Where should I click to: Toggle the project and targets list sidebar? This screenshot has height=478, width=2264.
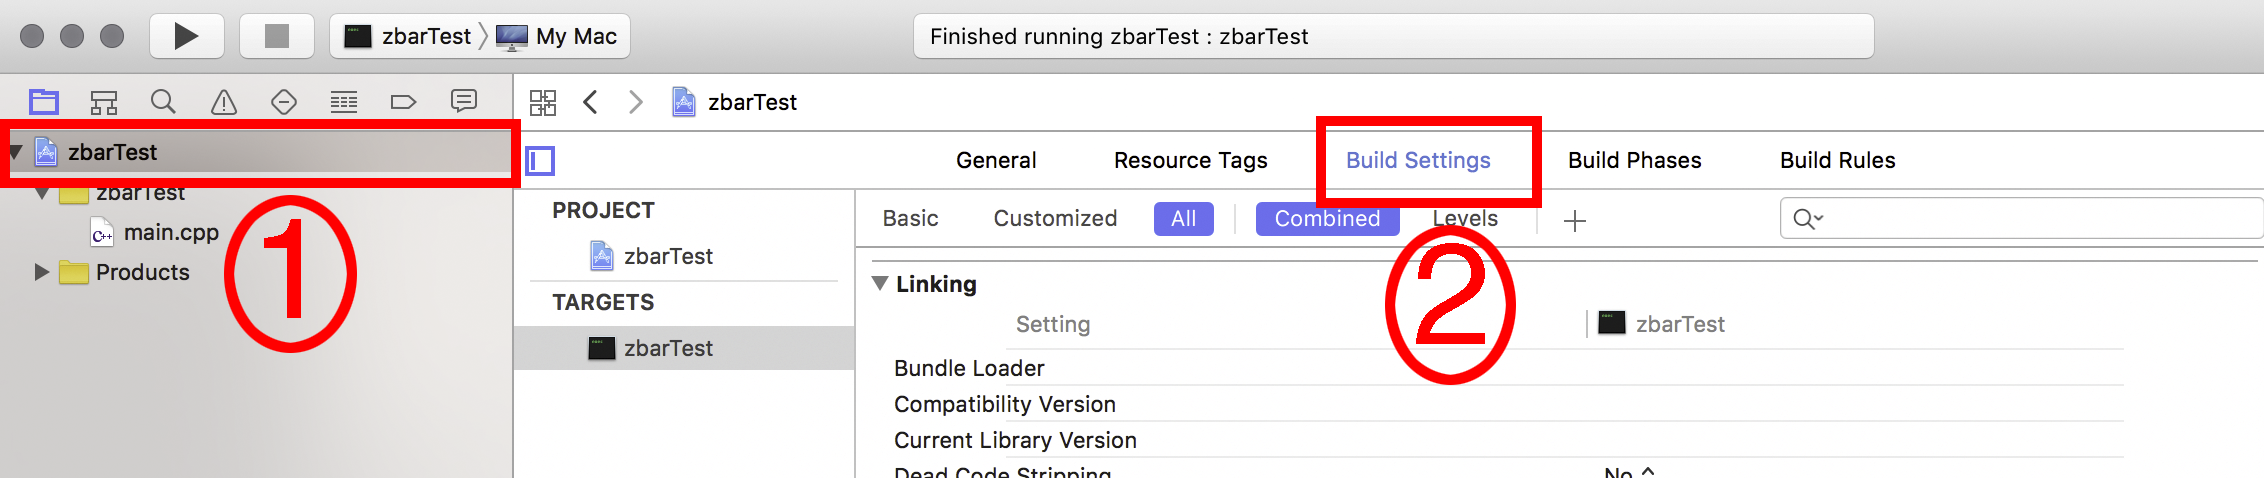[x=540, y=160]
